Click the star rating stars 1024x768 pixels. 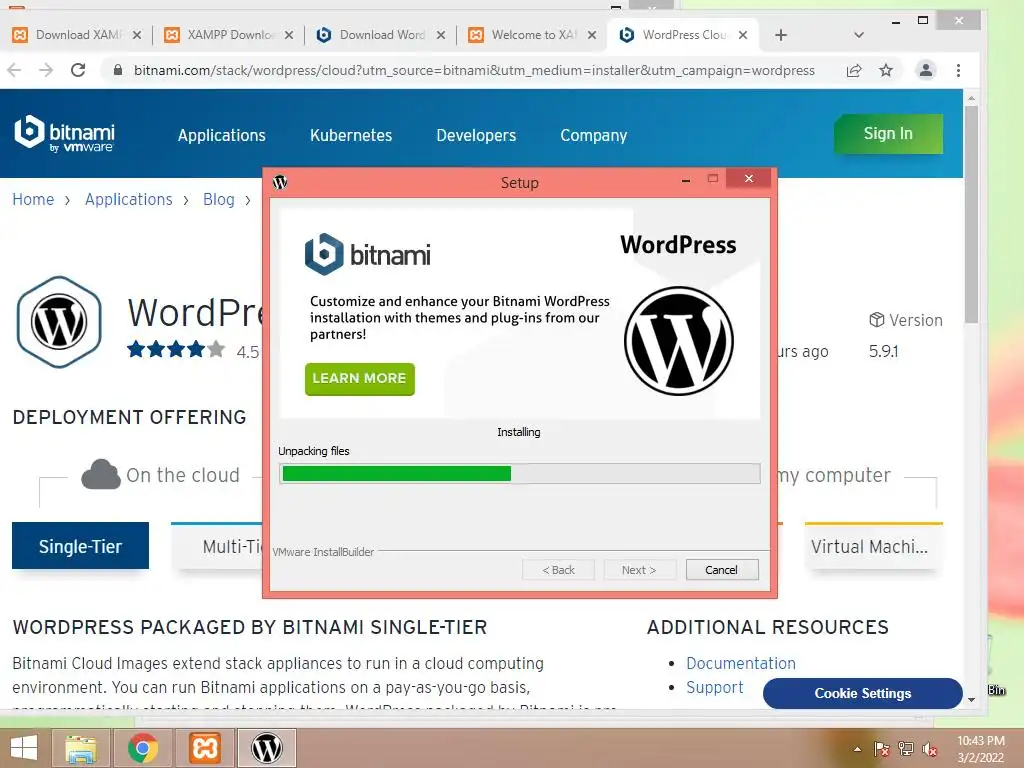pyautogui.click(x=176, y=349)
